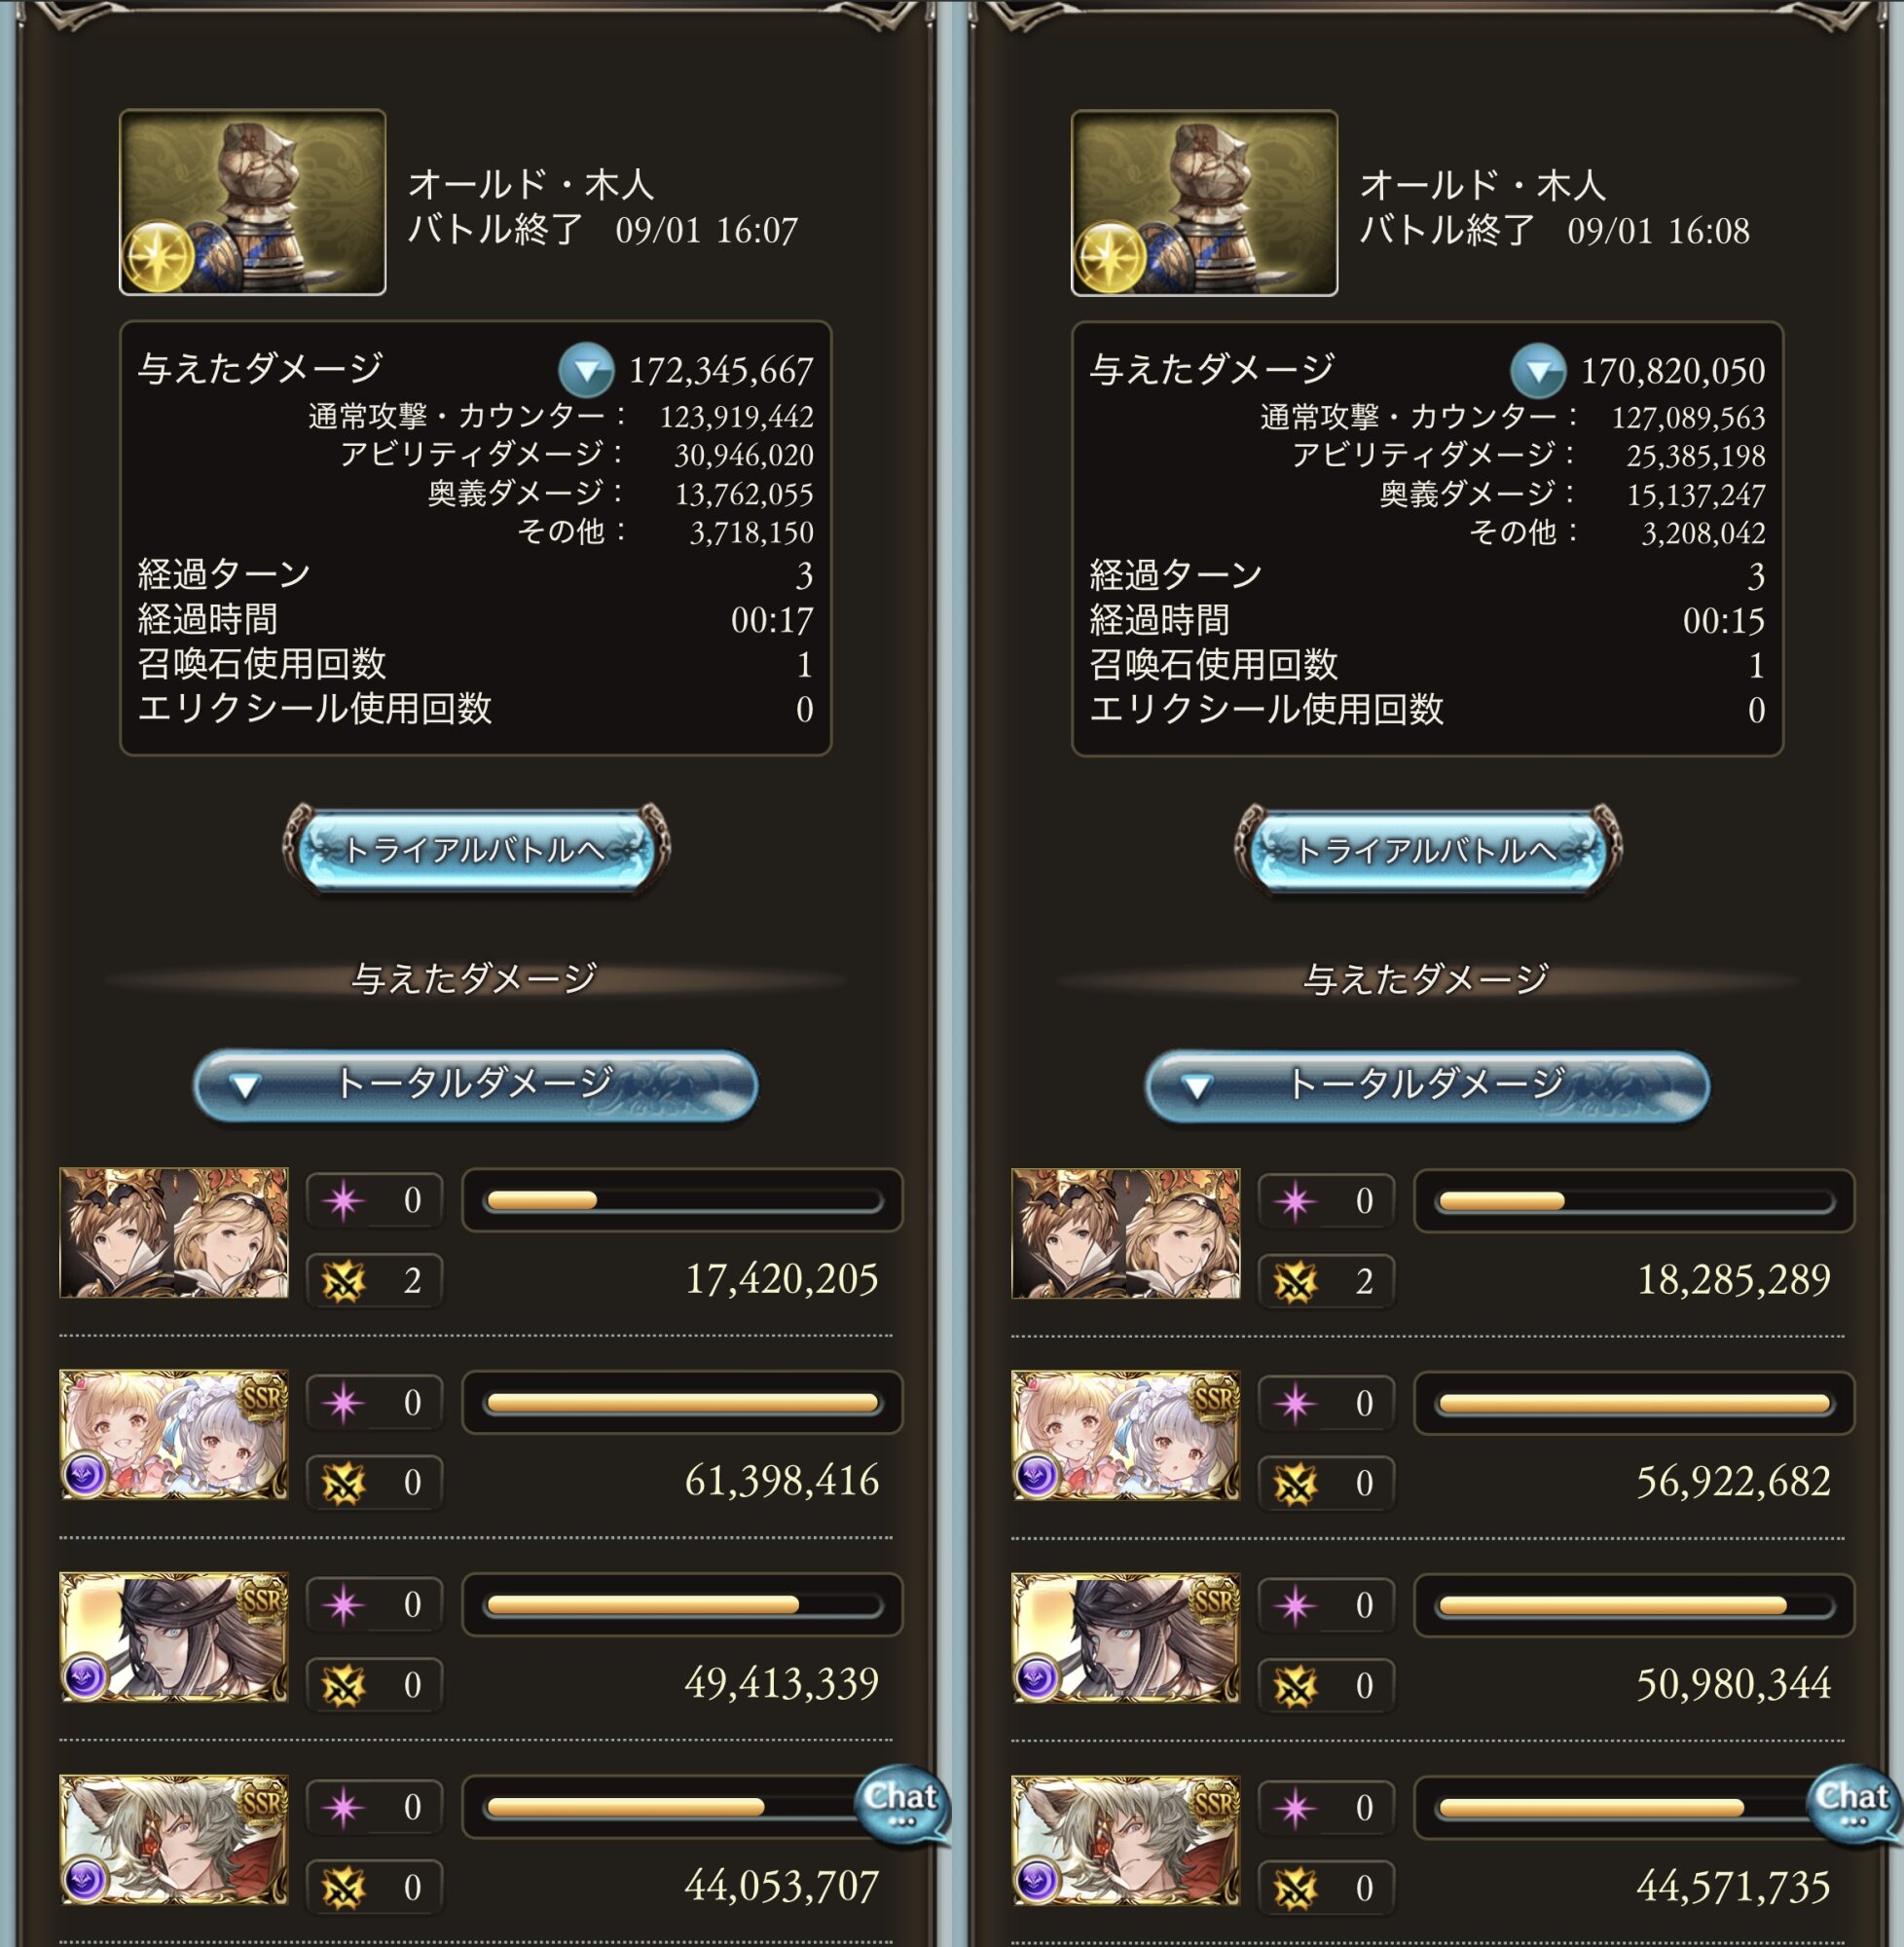Viewport: 1904px width, 1947px height.
Task: Select left オールド・木人 enemy thumbnail
Action: click(x=252, y=202)
